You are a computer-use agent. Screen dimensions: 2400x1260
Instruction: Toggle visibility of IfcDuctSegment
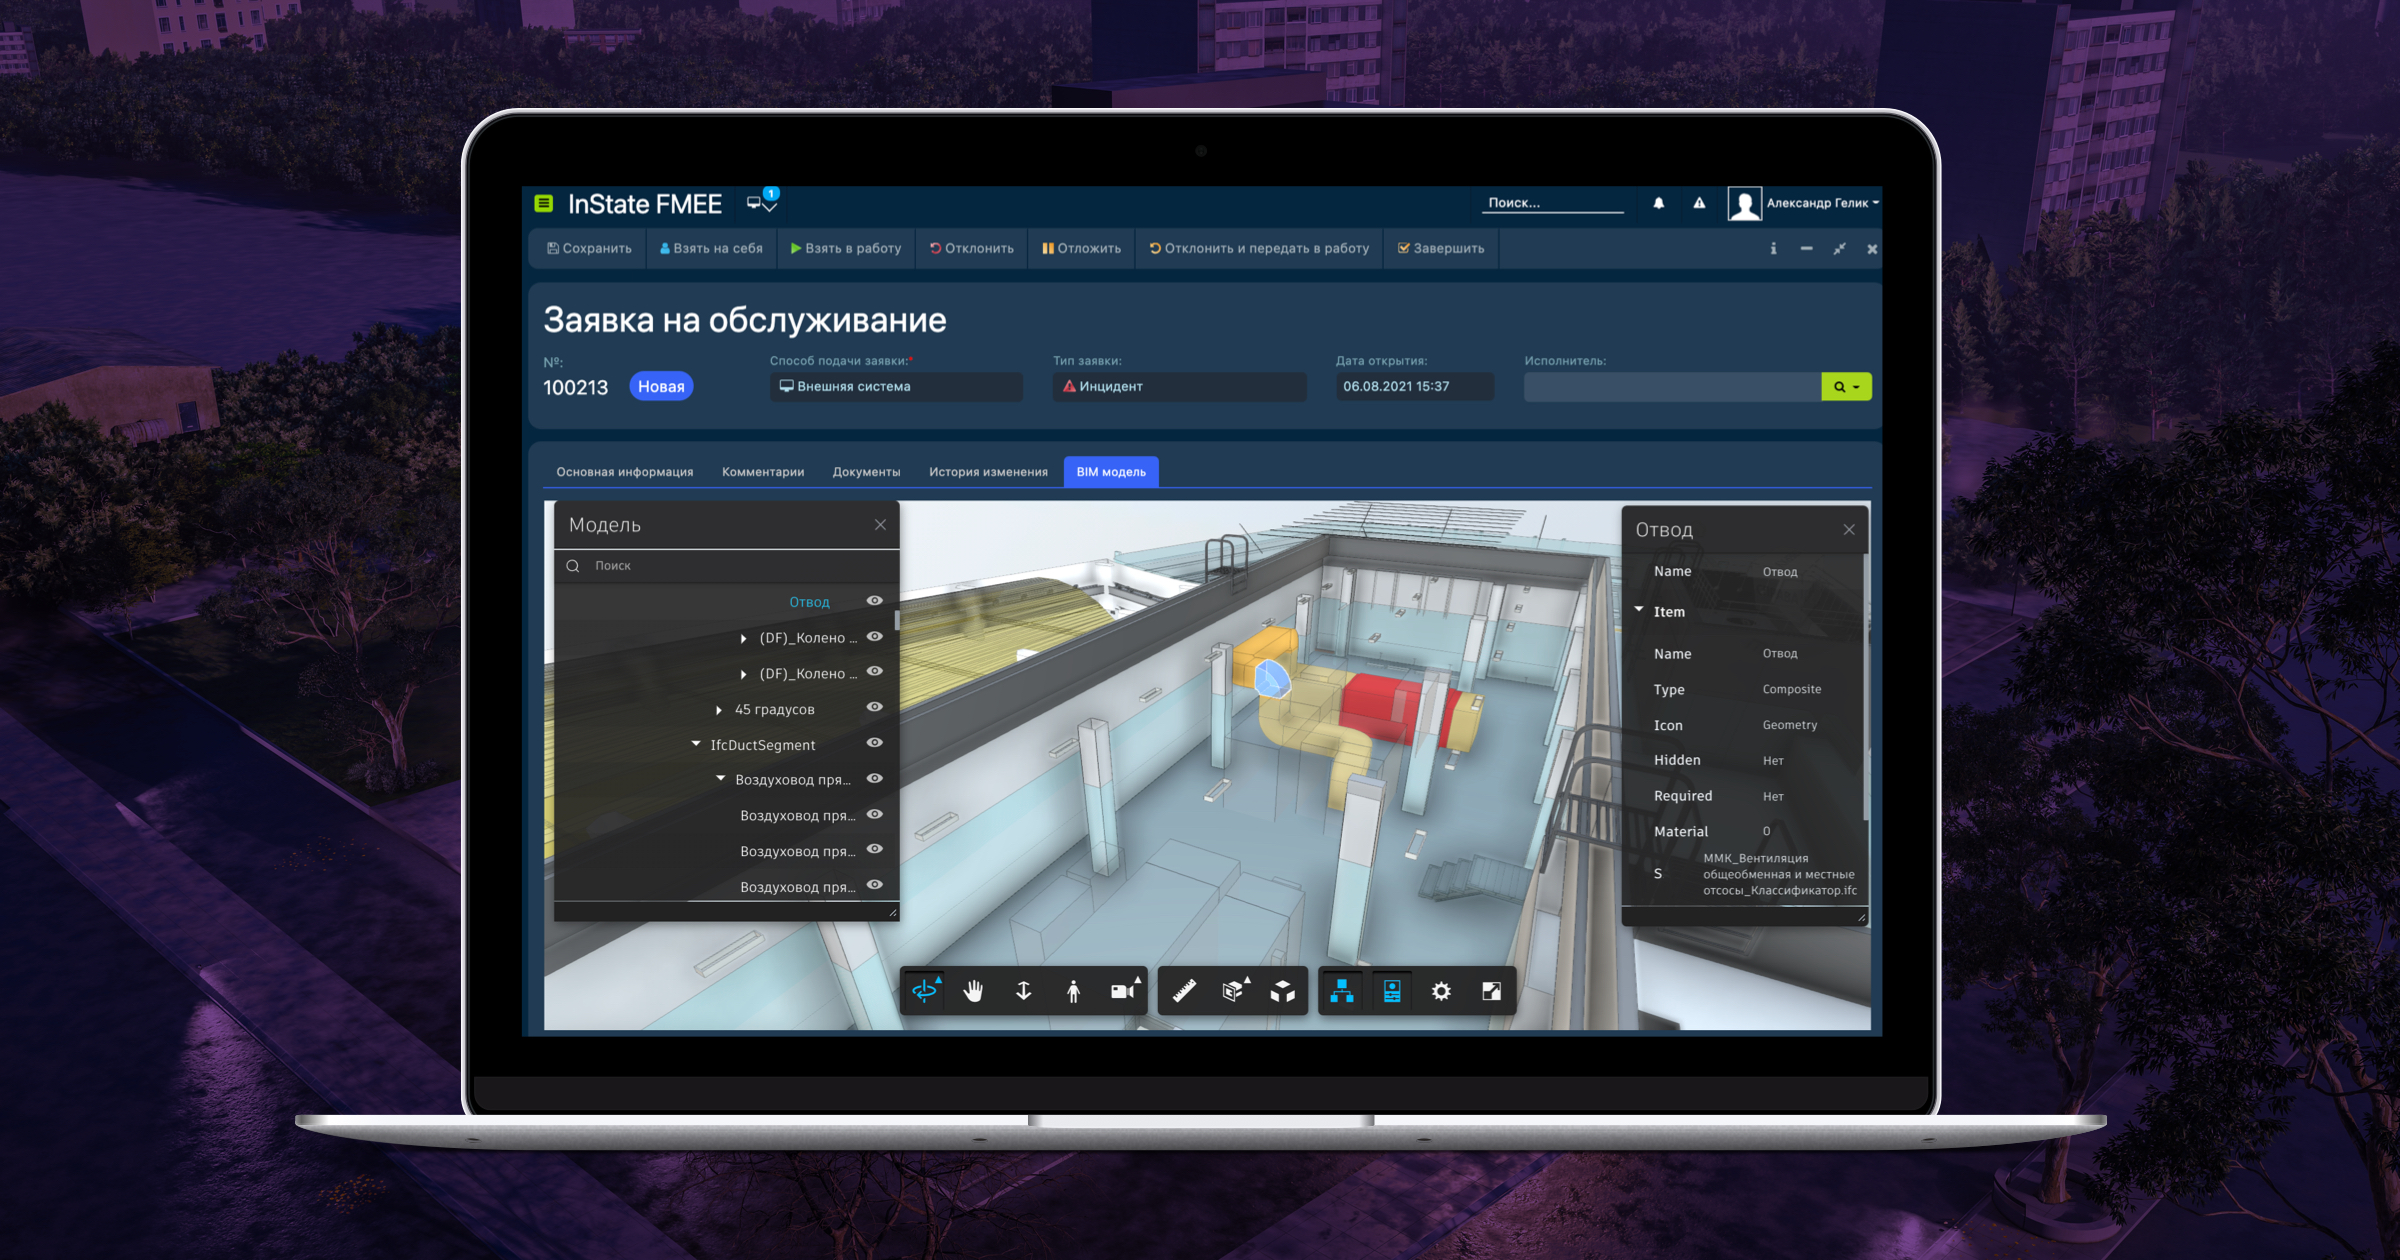[x=875, y=743]
